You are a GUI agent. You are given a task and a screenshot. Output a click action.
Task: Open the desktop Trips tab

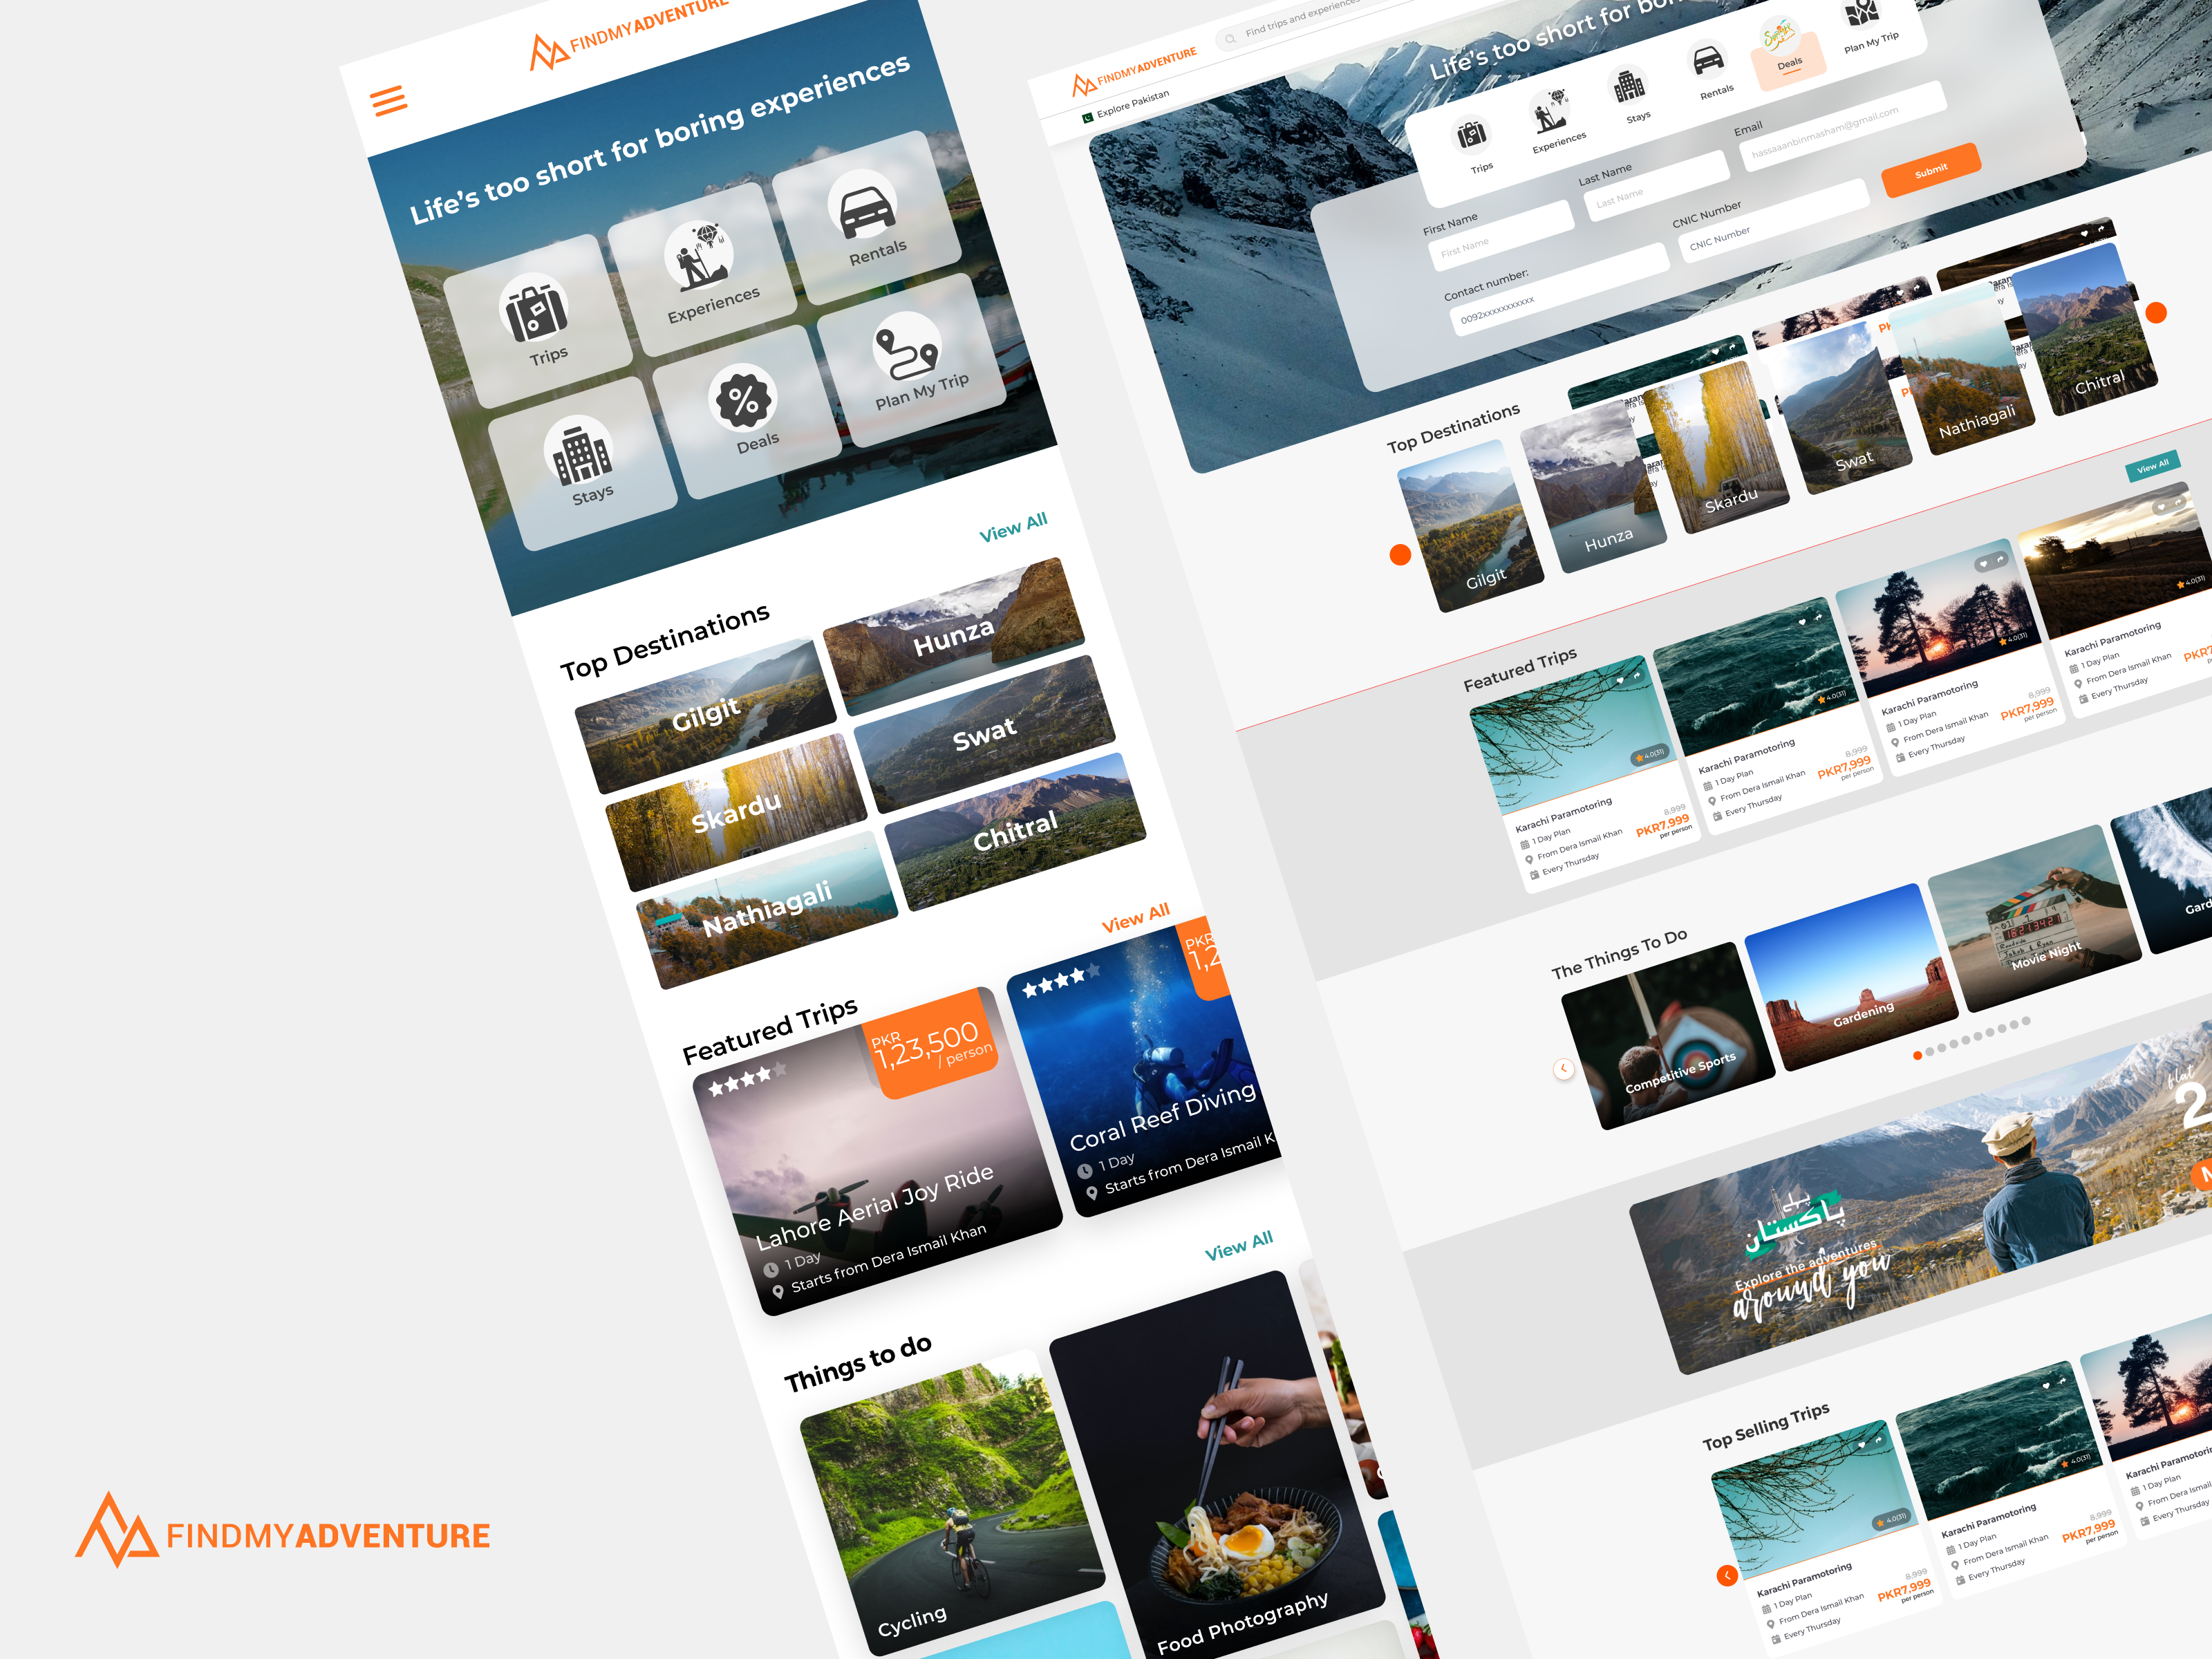tap(1472, 136)
